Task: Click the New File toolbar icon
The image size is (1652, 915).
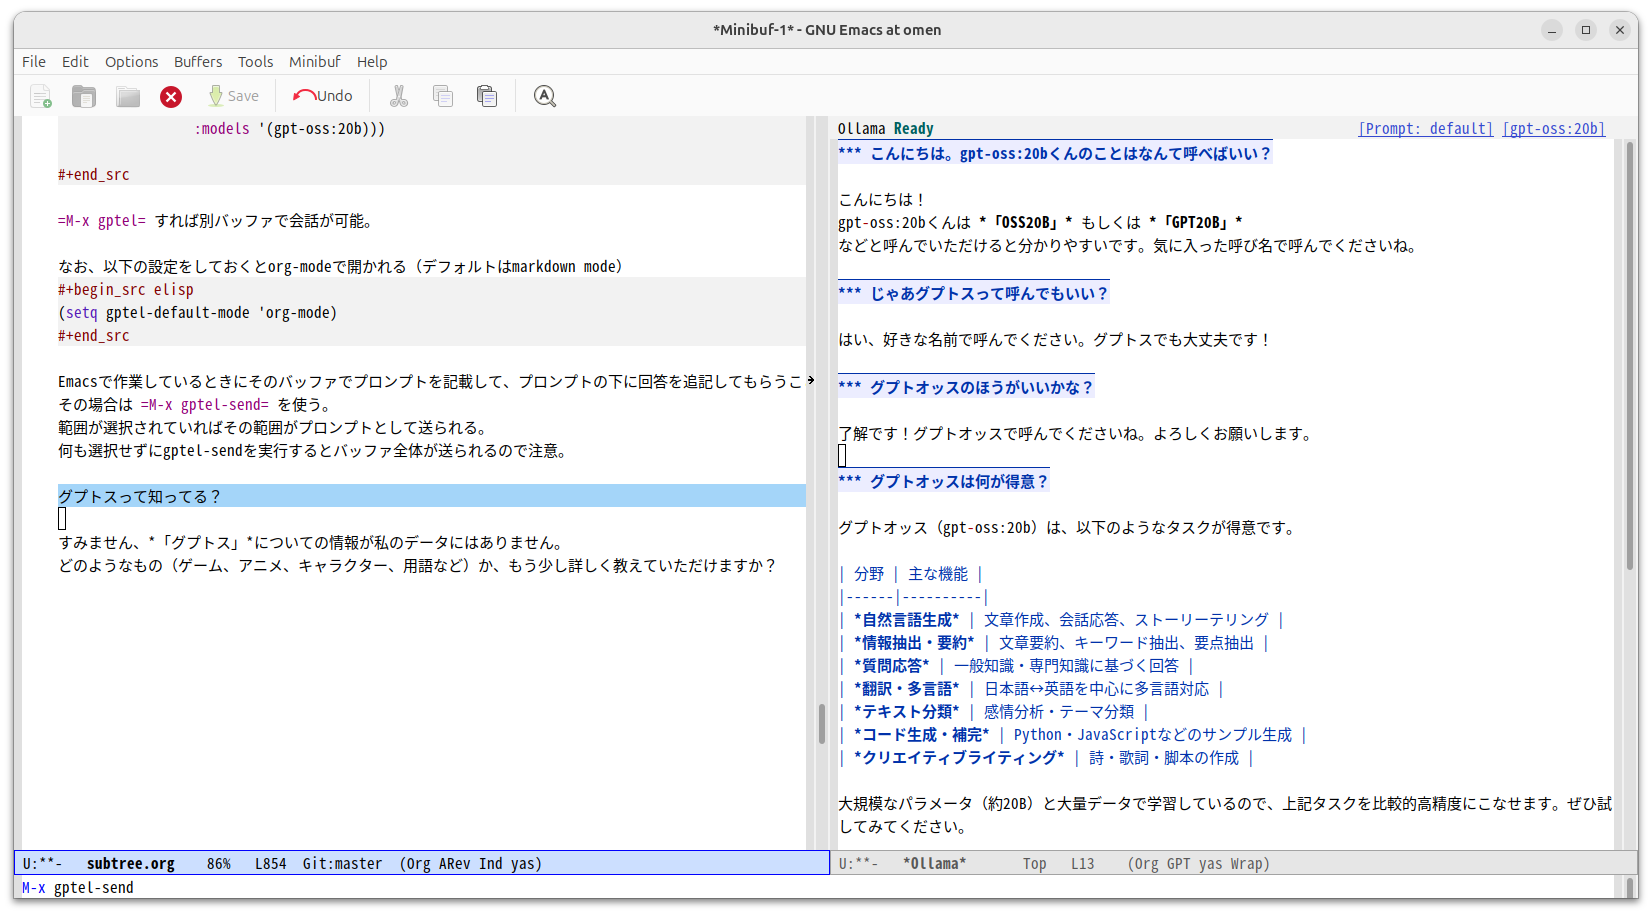Action: pyautogui.click(x=41, y=96)
